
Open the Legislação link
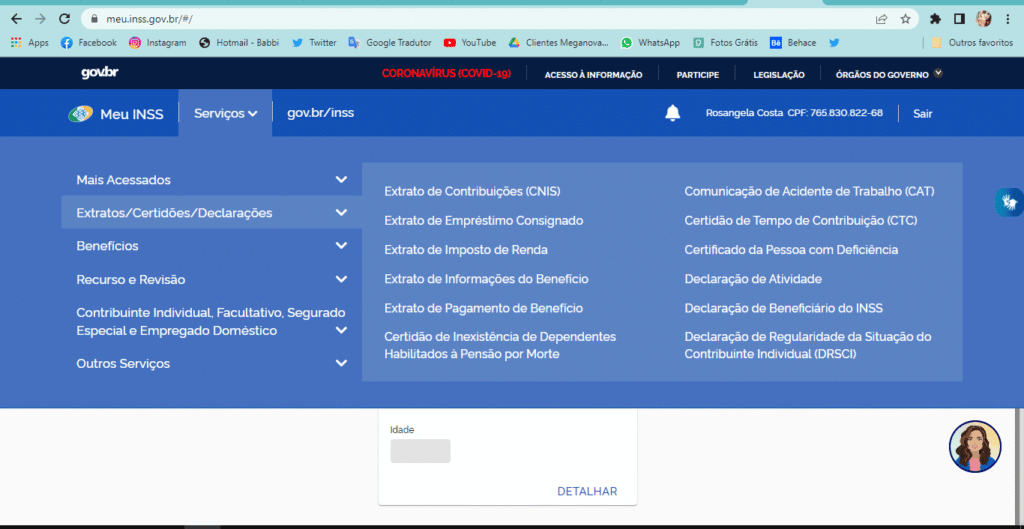coord(778,75)
